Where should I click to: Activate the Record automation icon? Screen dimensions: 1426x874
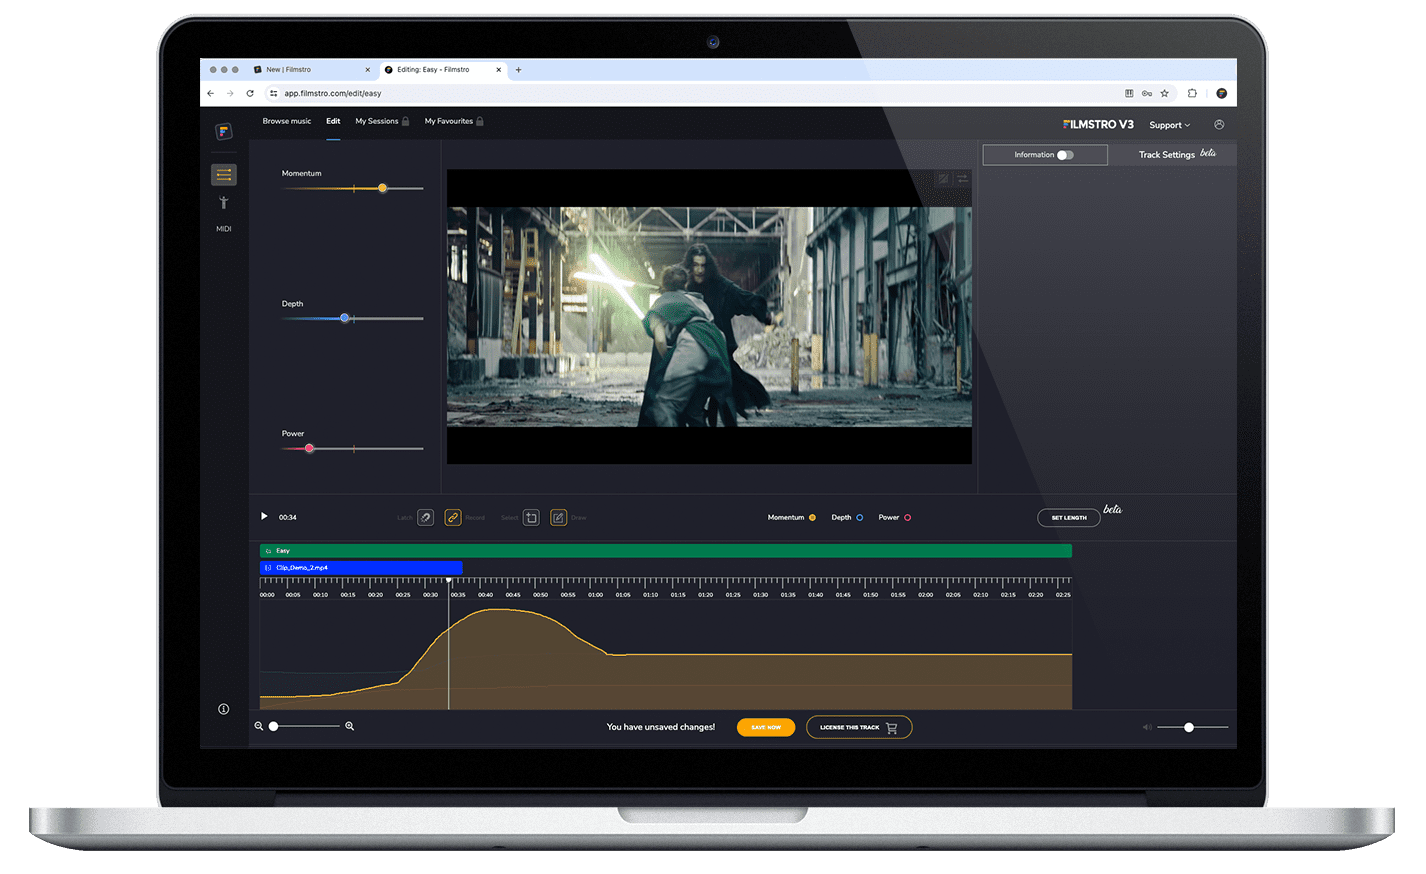tap(453, 518)
